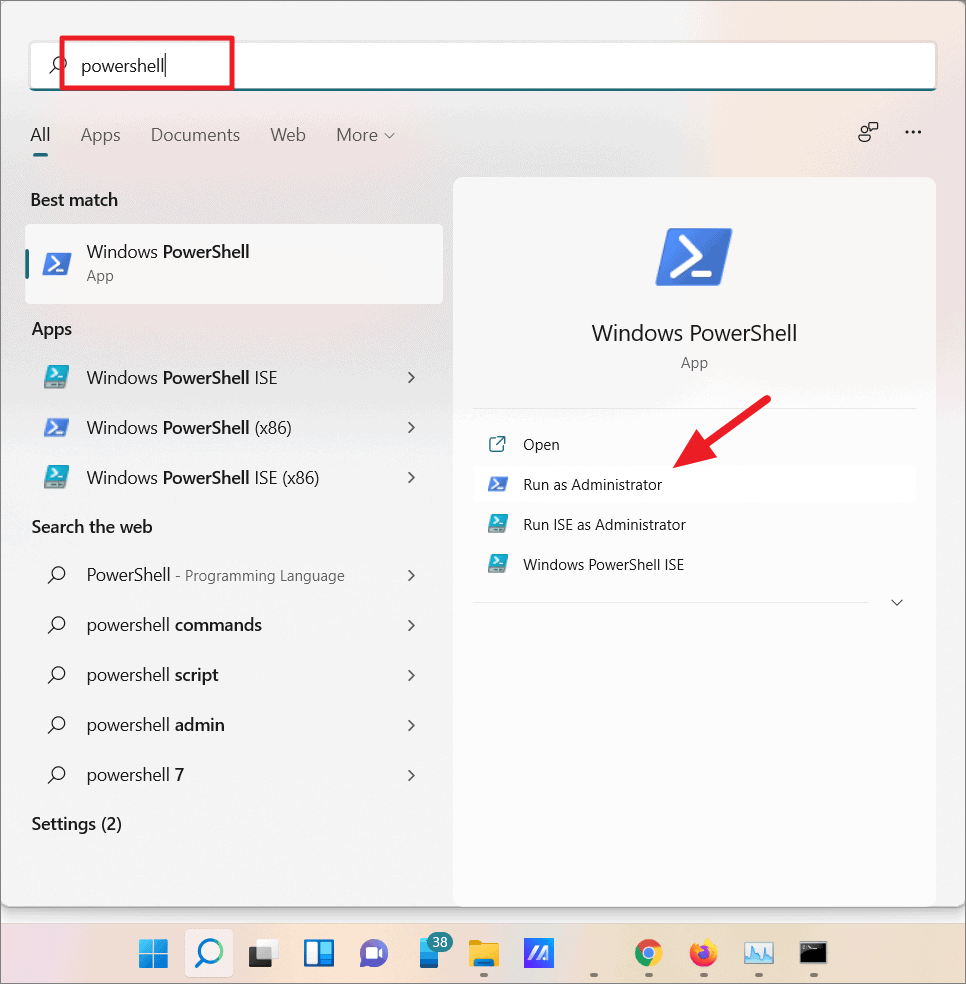Click Open to launch PowerShell

[x=542, y=444]
